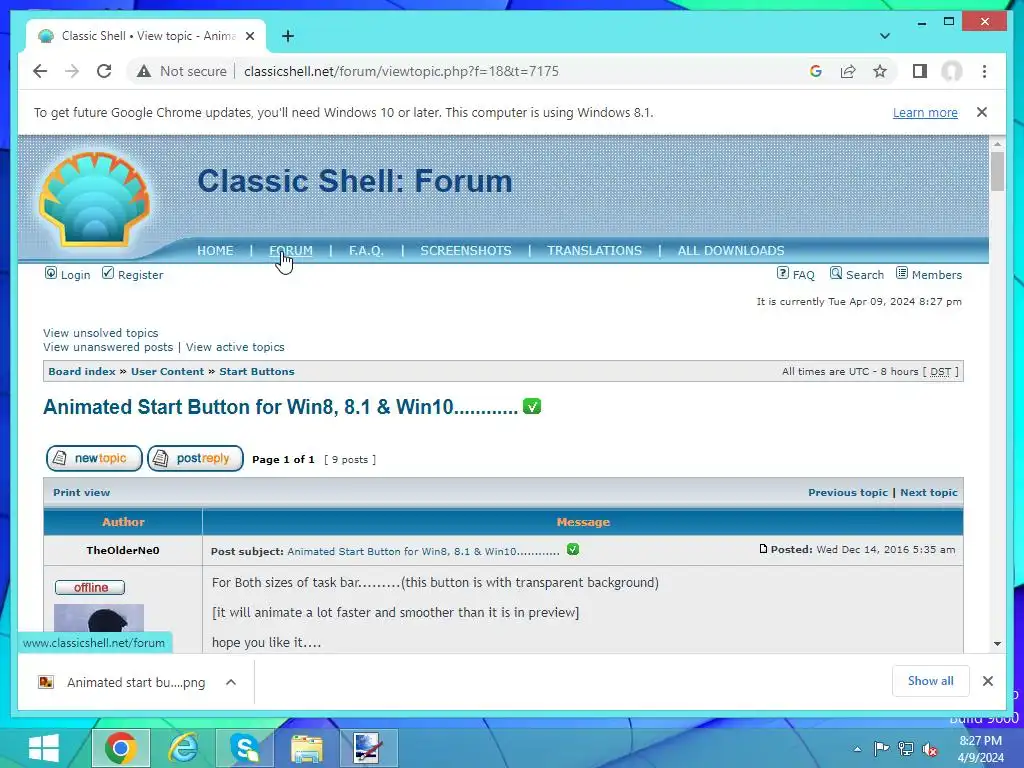Click the share page icon
Viewport: 1024px width, 768px height.
coord(848,71)
